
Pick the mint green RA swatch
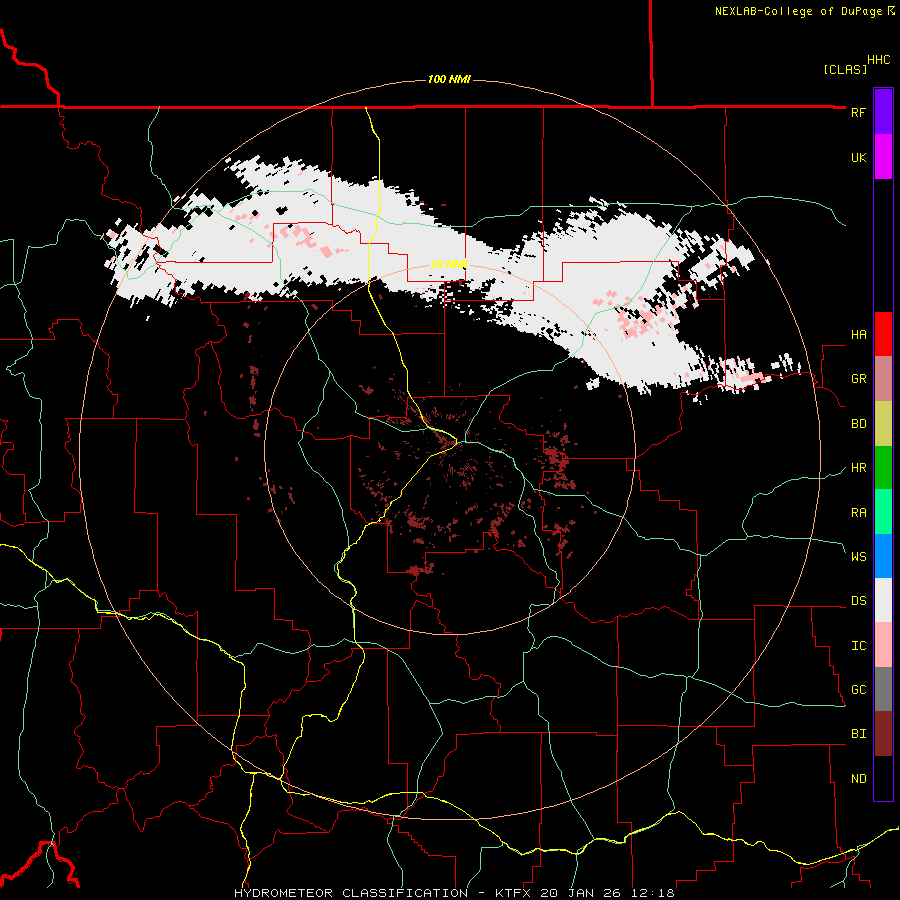(883, 512)
